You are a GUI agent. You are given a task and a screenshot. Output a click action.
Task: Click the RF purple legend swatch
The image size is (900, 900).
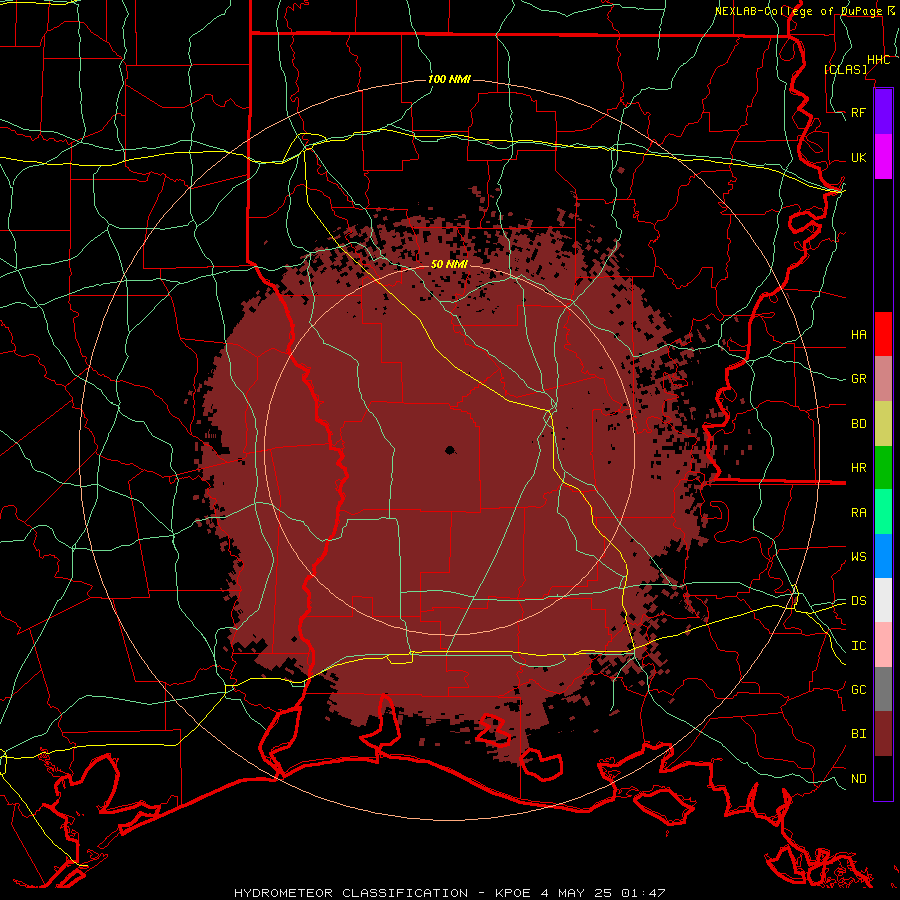883,112
